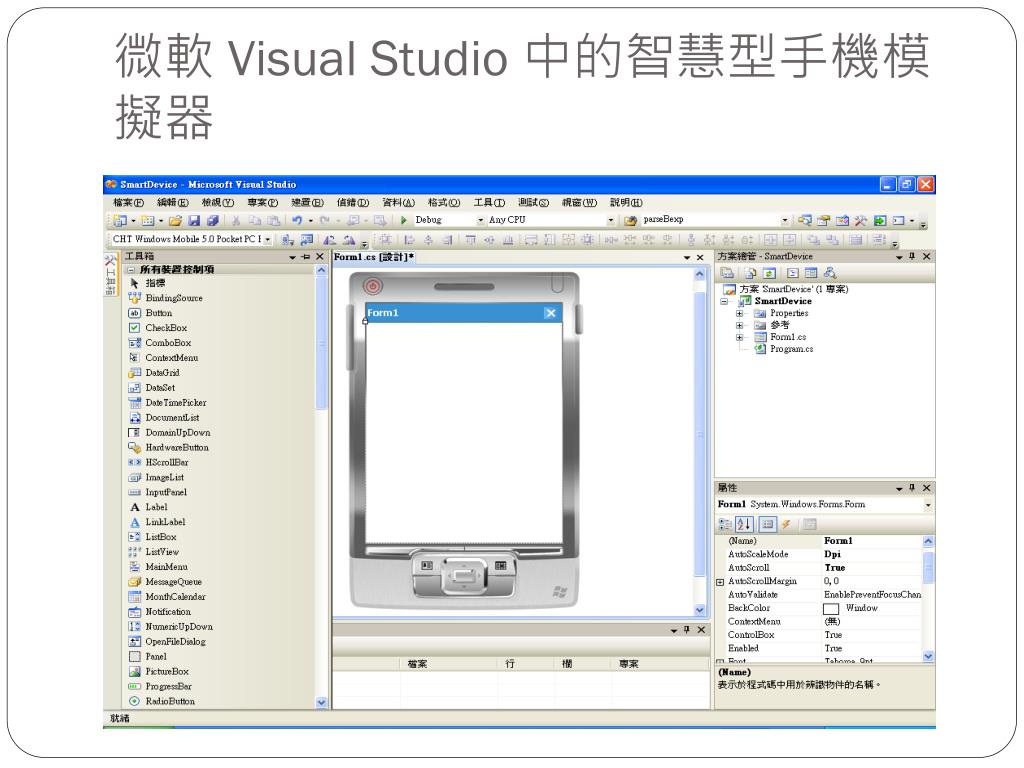Open the parseBexp find dropdown
Viewport: 1024px width, 768px height.
pyautogui.click(x=785, y=220)
